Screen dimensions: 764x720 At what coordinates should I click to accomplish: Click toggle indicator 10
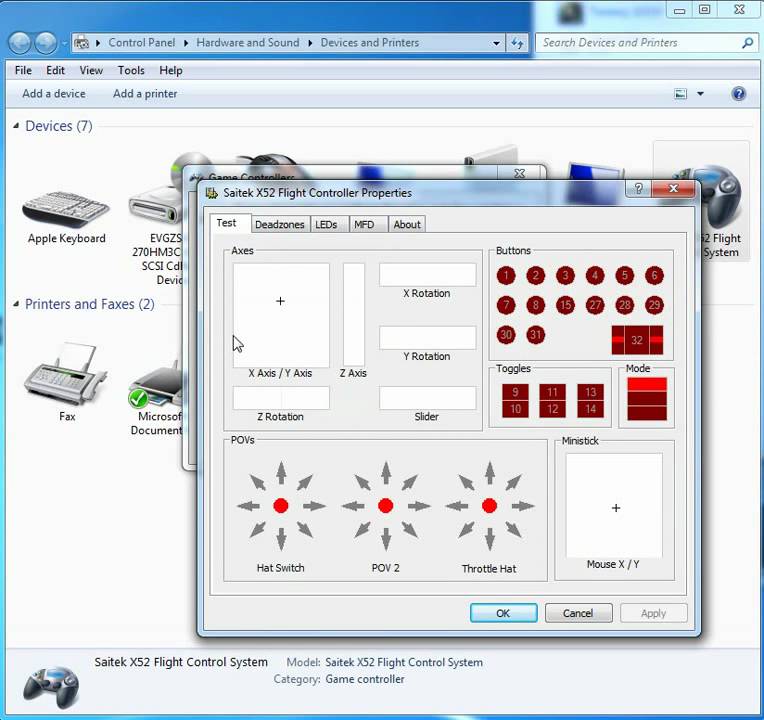[x=515, y=409]
